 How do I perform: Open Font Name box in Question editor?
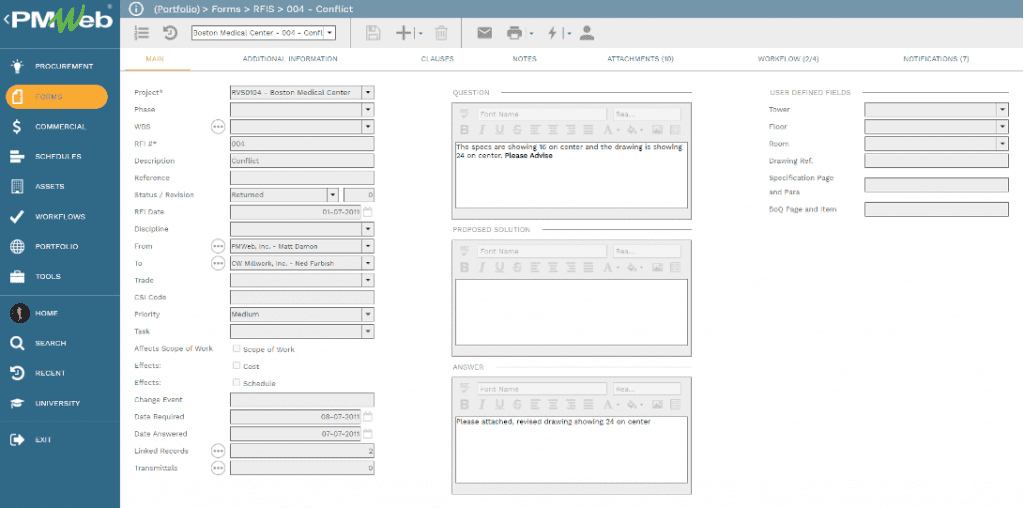(542, 114)
